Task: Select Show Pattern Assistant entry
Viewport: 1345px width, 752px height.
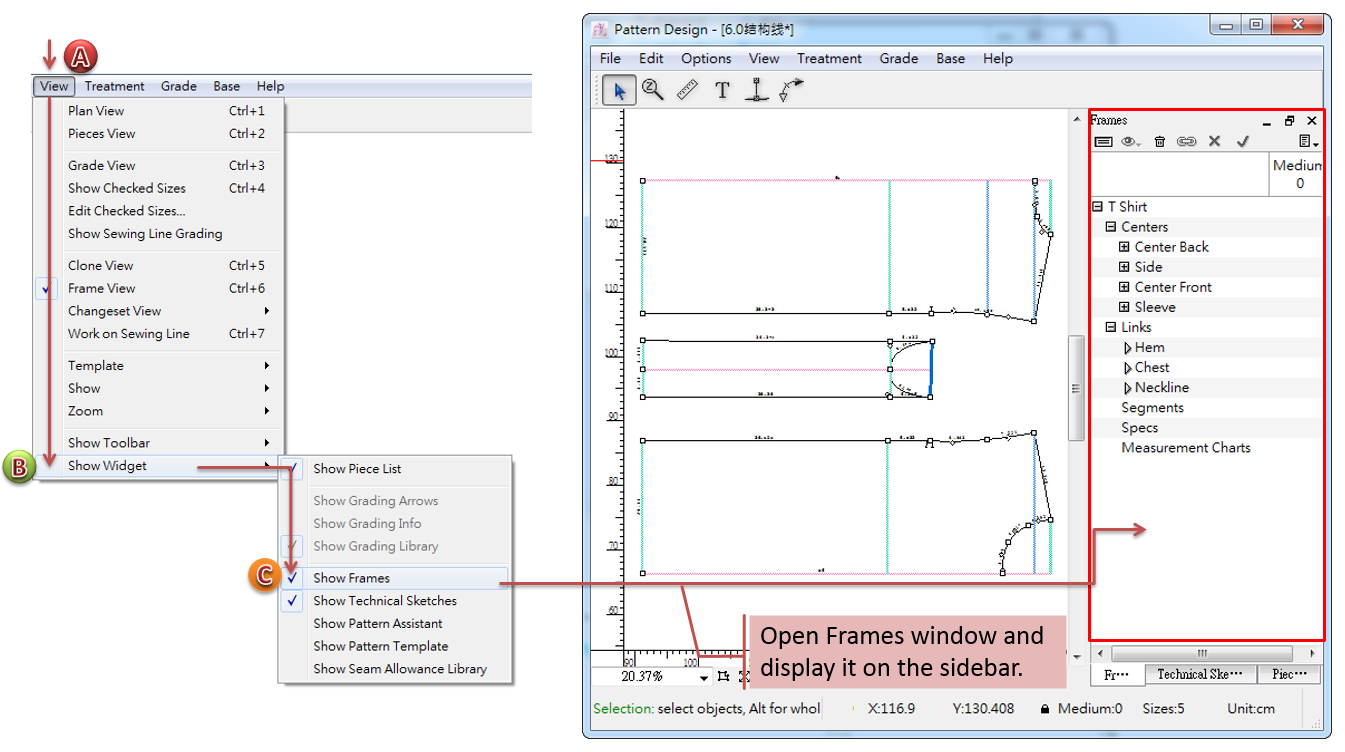Action: tap(377, 624)
